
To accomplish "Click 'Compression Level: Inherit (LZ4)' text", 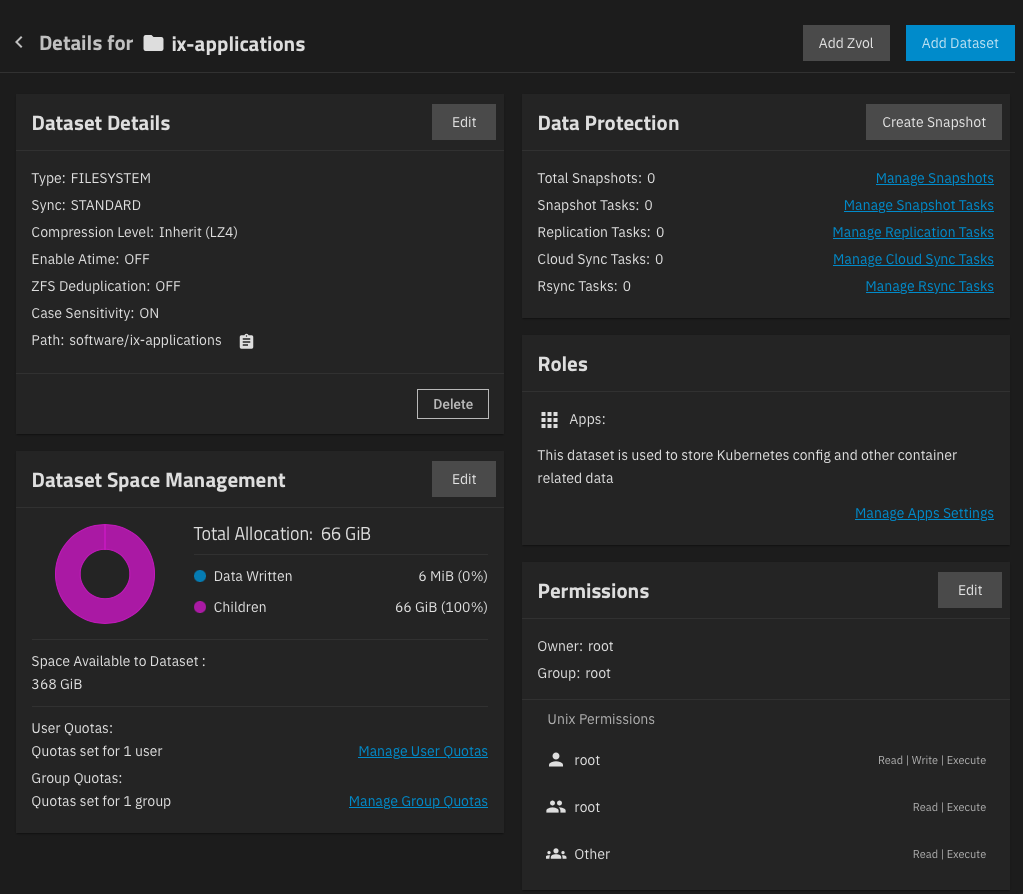I will (134, 232).
